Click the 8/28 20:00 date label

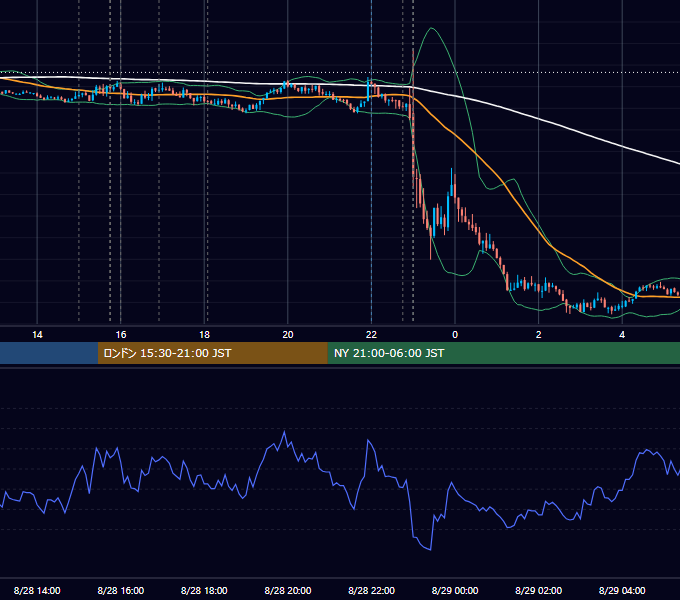[288, 590]
